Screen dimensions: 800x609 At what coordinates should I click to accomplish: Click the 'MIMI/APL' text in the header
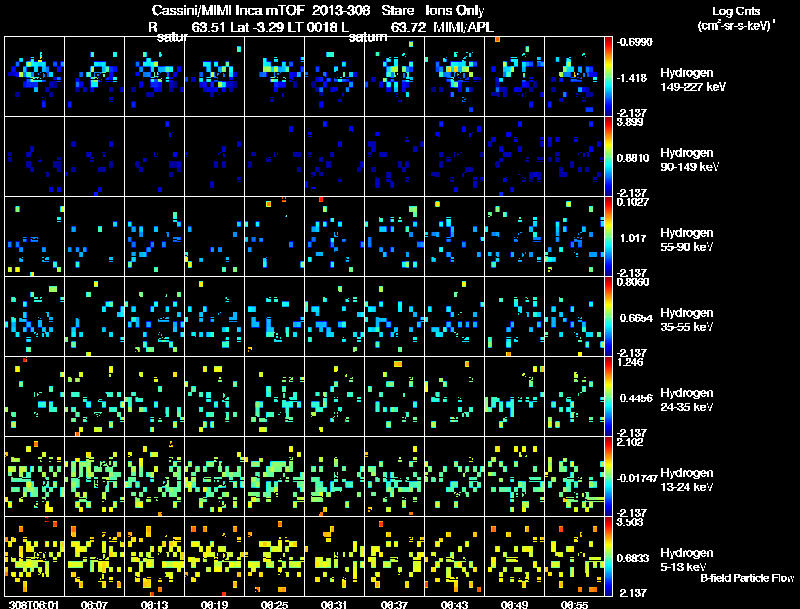(x=463, y=27)
